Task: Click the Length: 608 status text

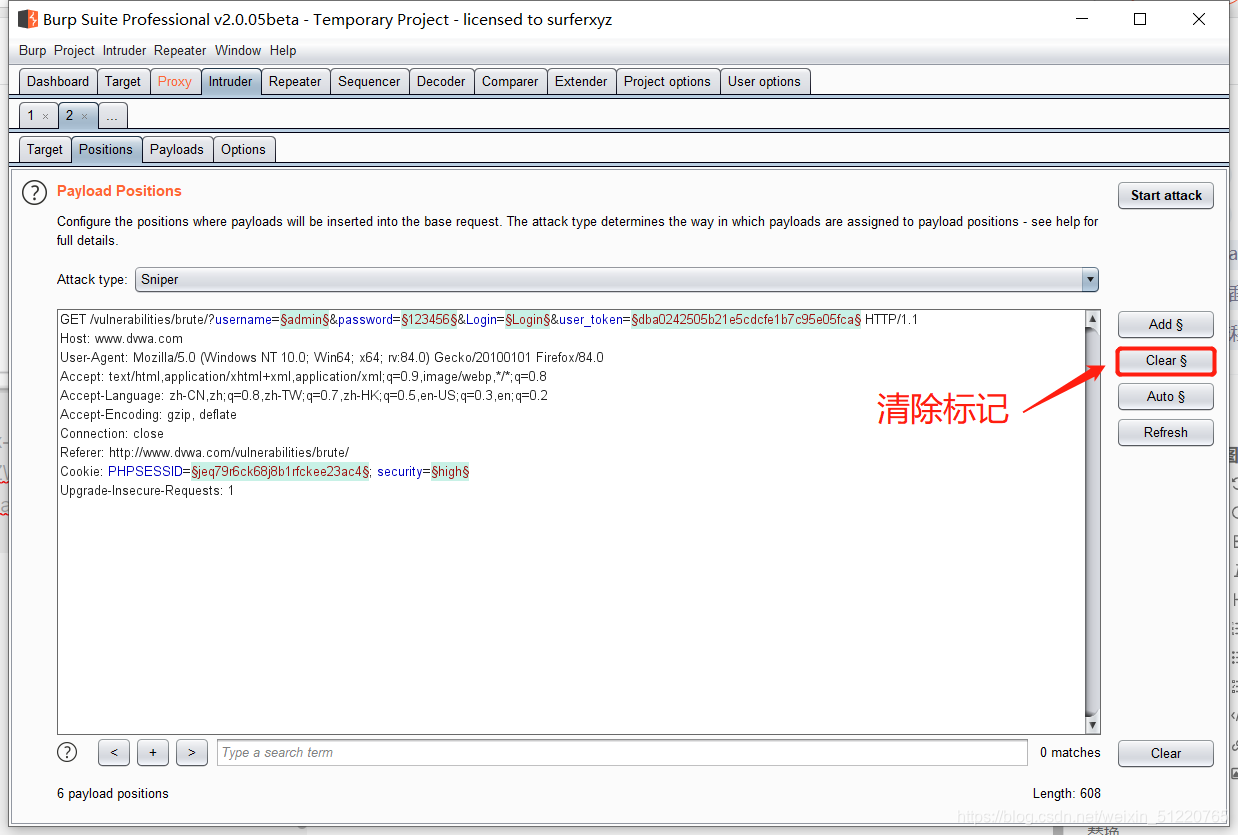Action: click(1066, 794)
